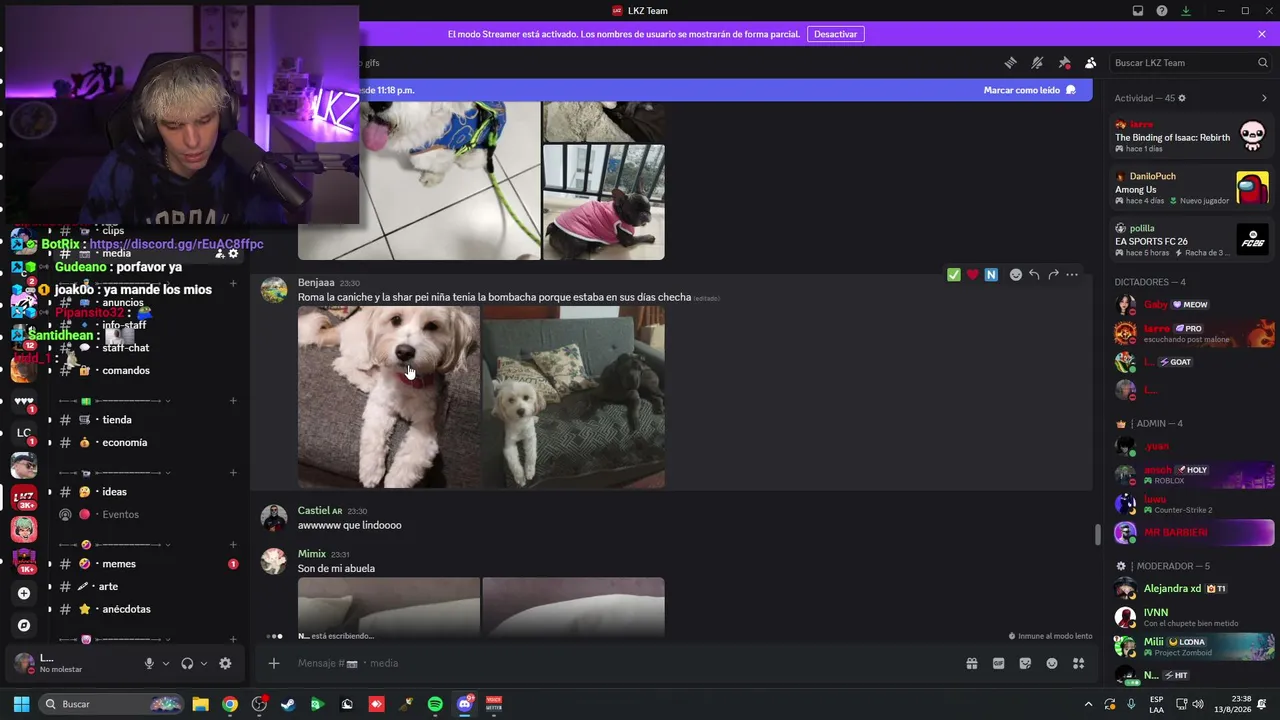Viewport: 1280px width, 720px height.
Task: Add blue N reaction on Benjaaa message
Action: point(991,275)
